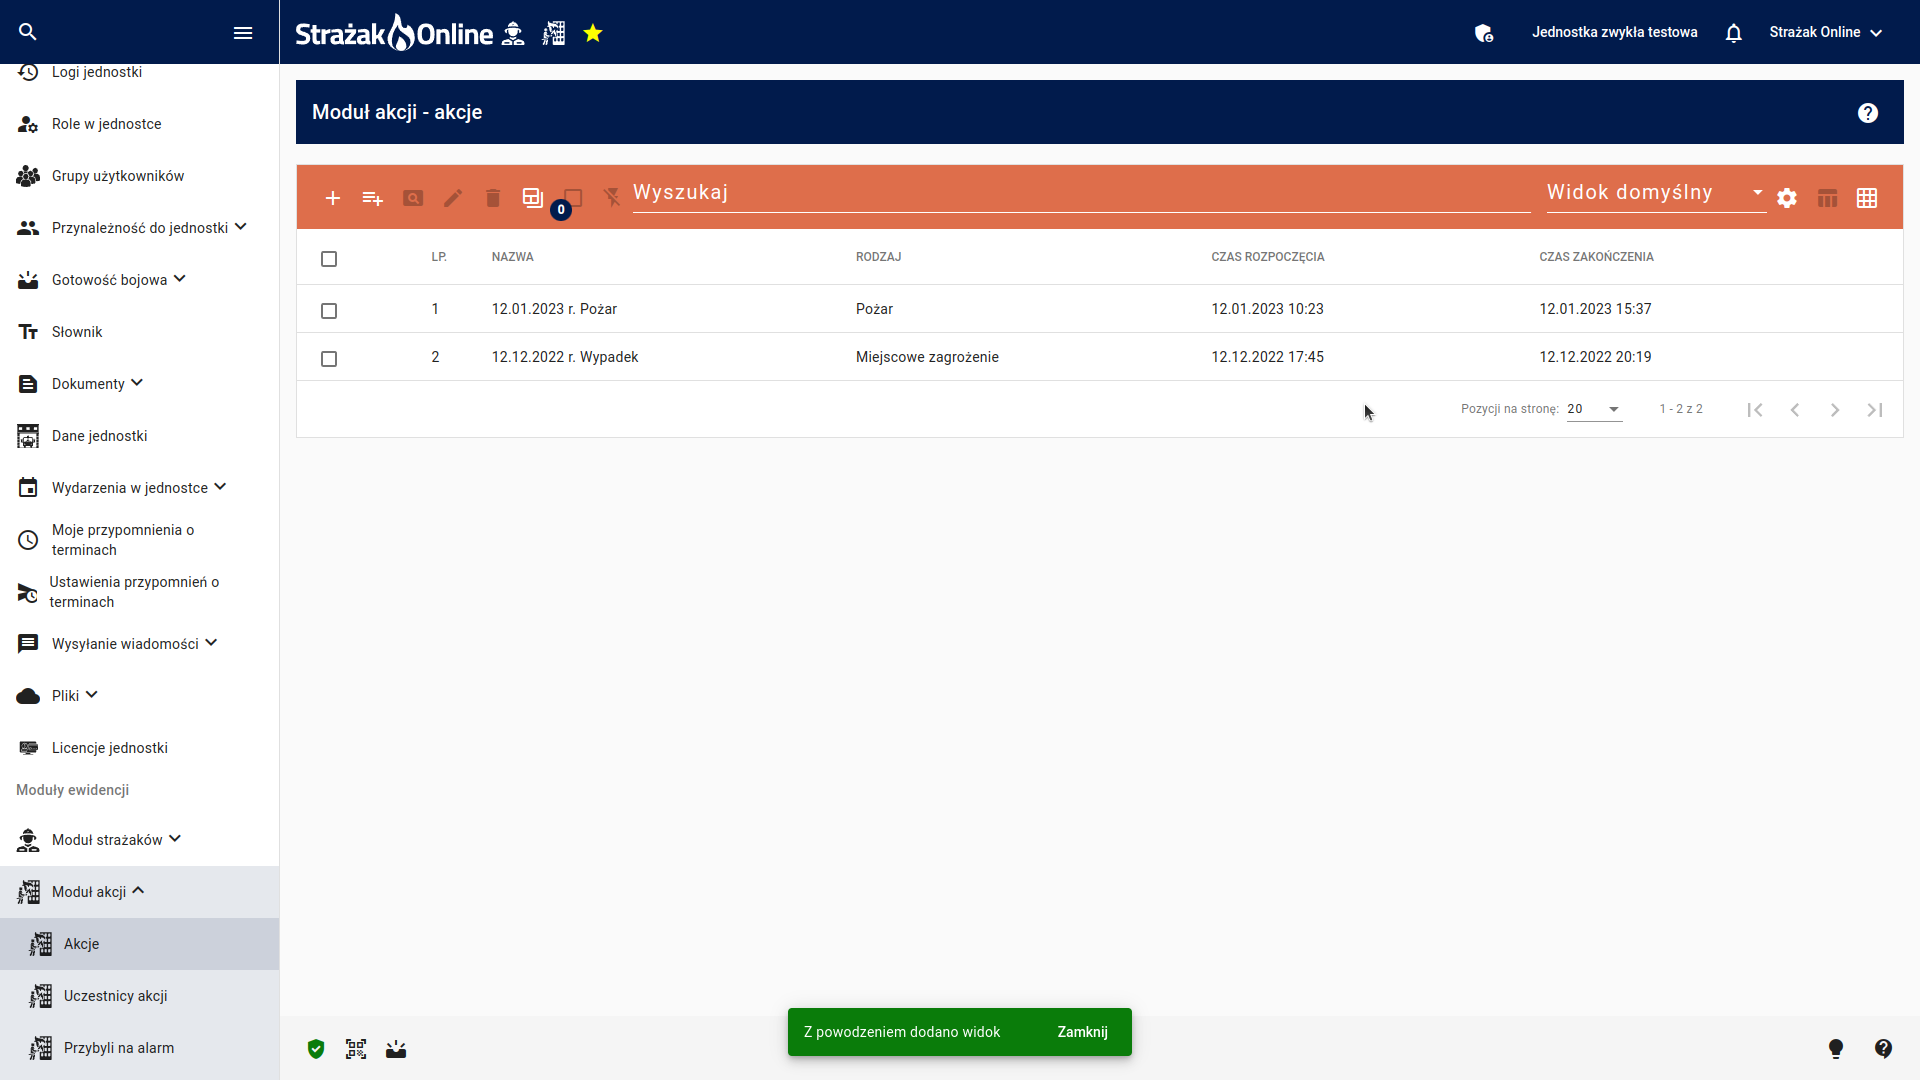Open Dane jednostki
The width and height of the screenshot is (1920, 1080).
click(139, 436)
